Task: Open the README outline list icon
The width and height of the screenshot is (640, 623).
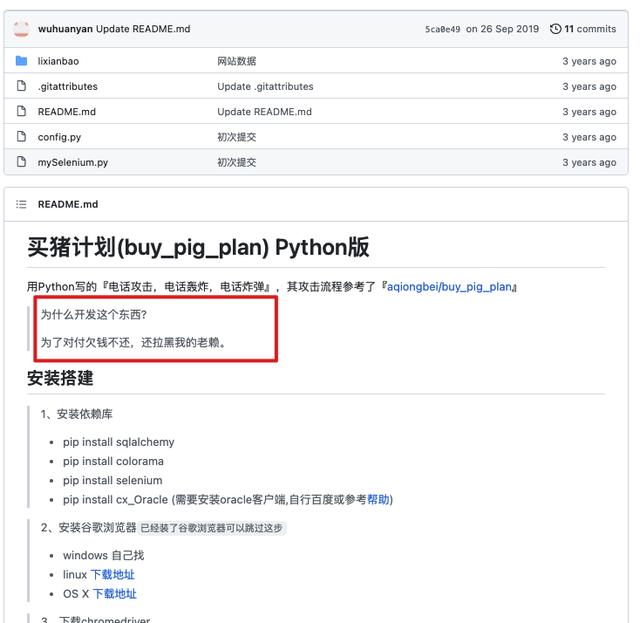Action: (21, 204)
